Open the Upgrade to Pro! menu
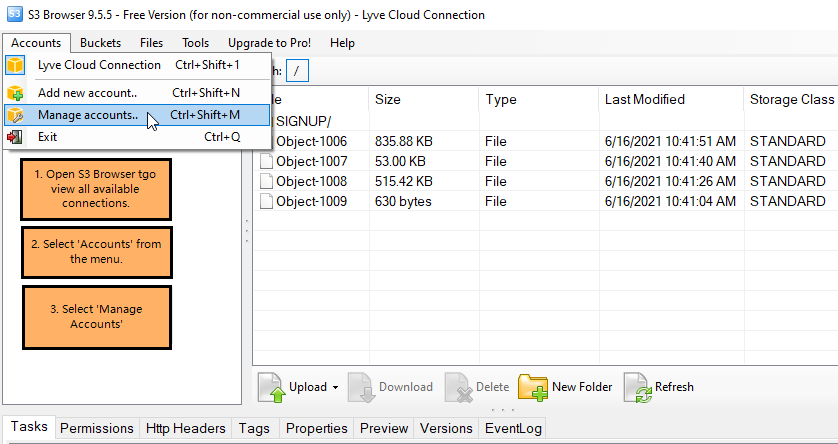Screen dimensions: 838x444 (269, 43)
